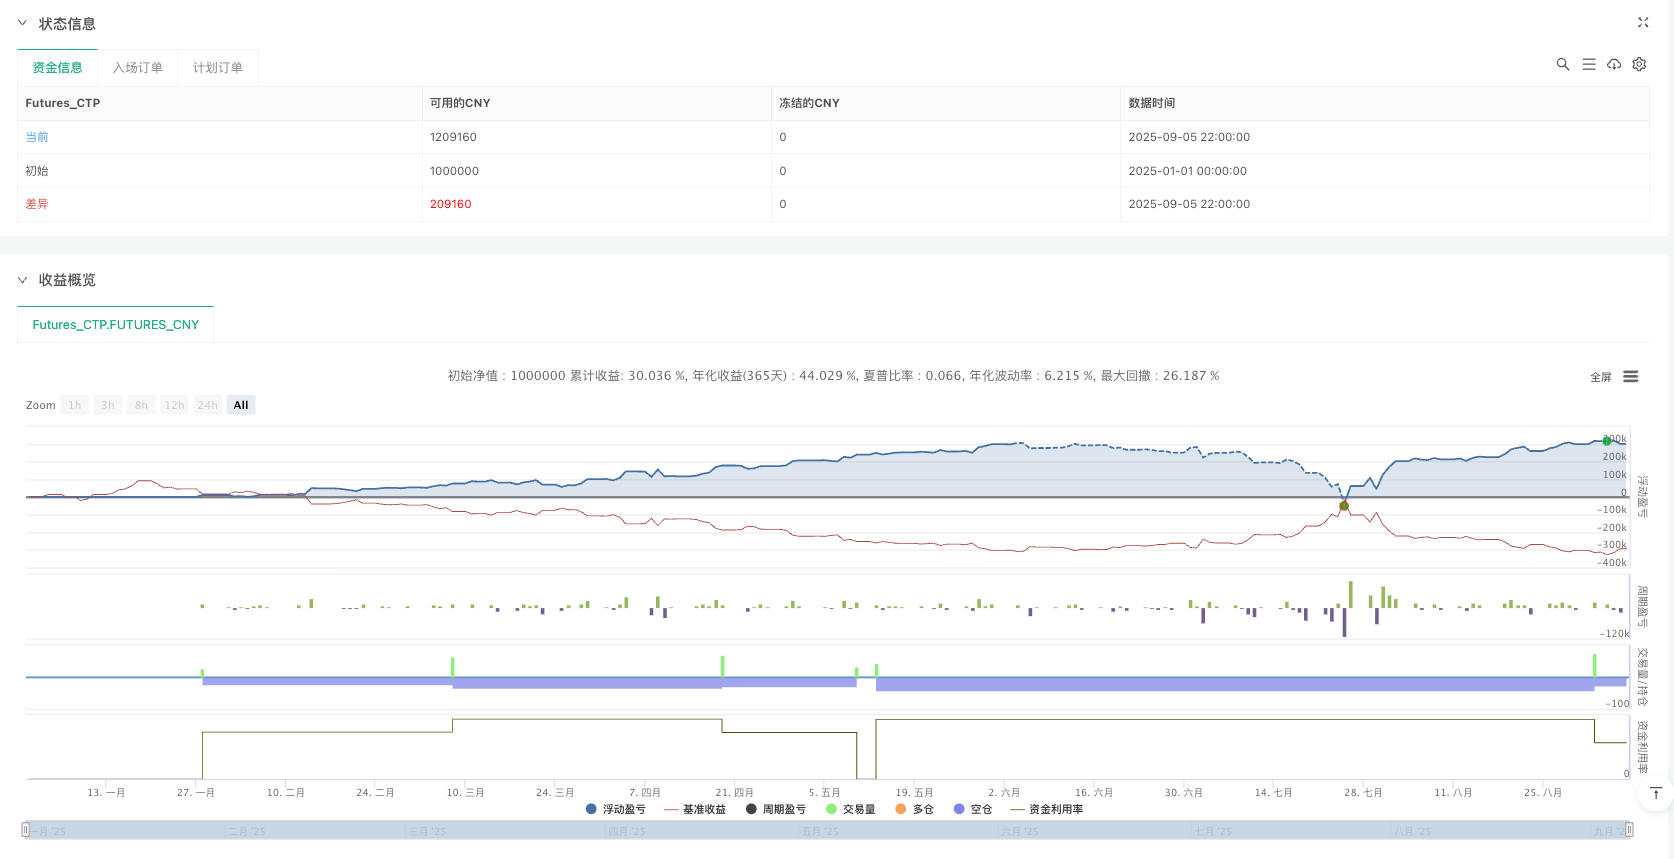Click the 数据时间 column header

[1152, 103]
